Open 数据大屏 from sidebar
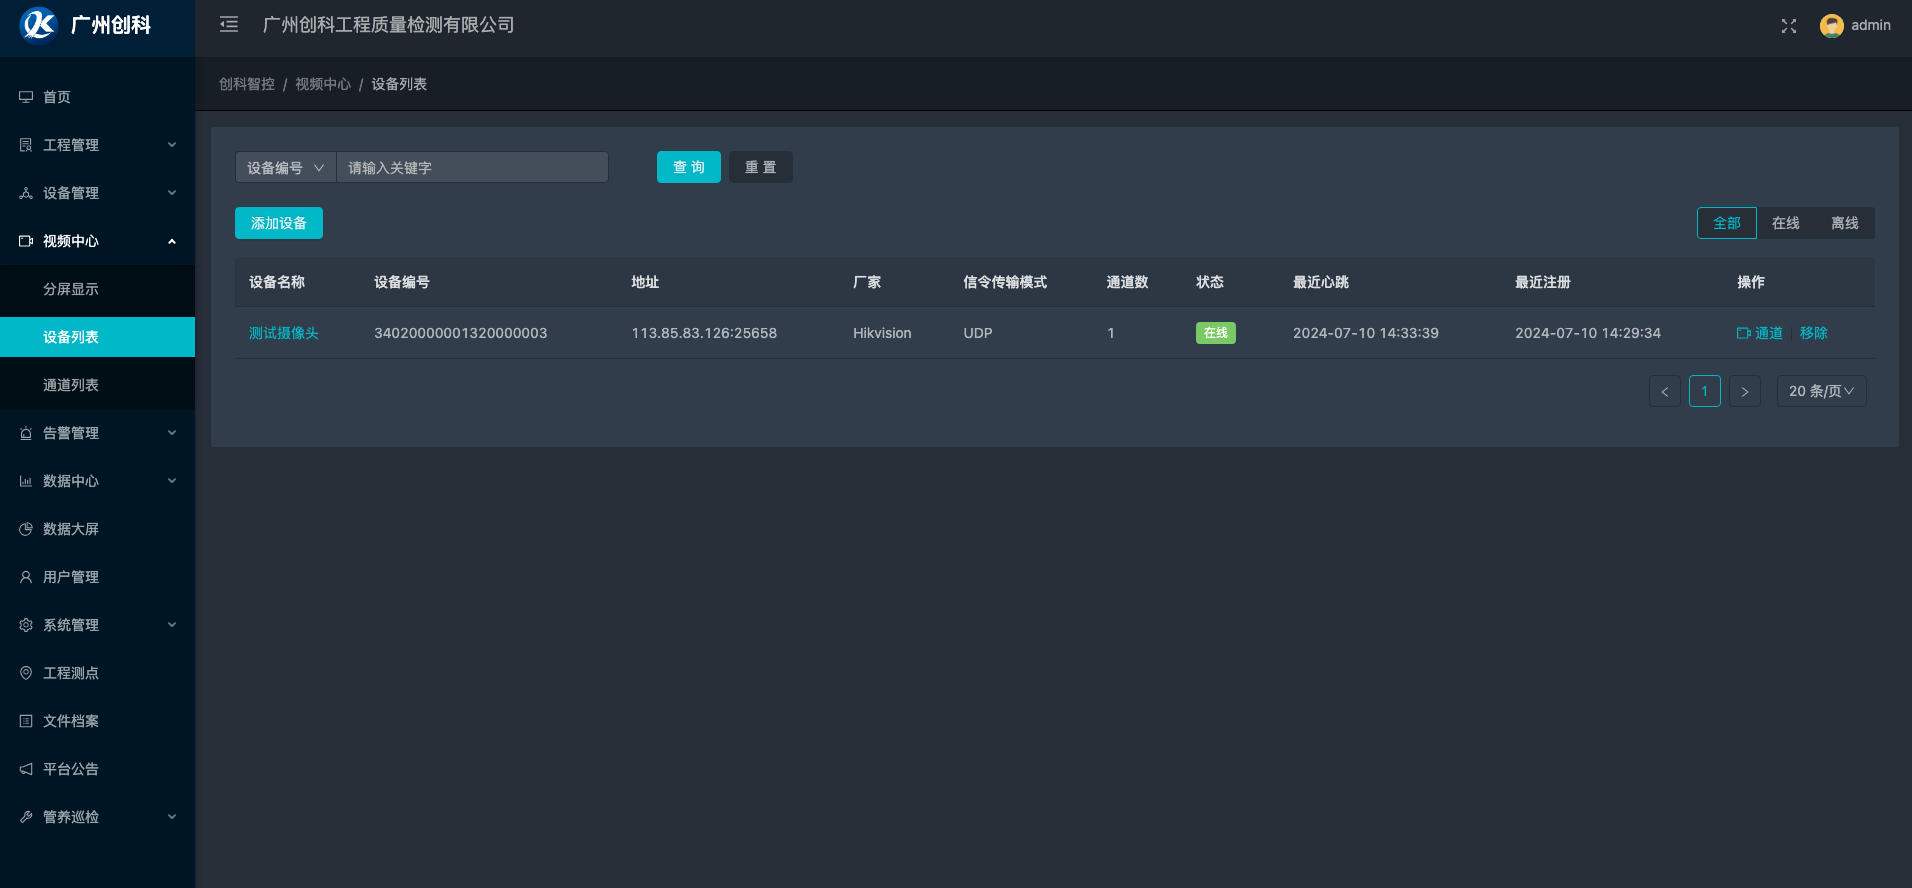This screenshot has height=888, width=1912. (71, 529)
